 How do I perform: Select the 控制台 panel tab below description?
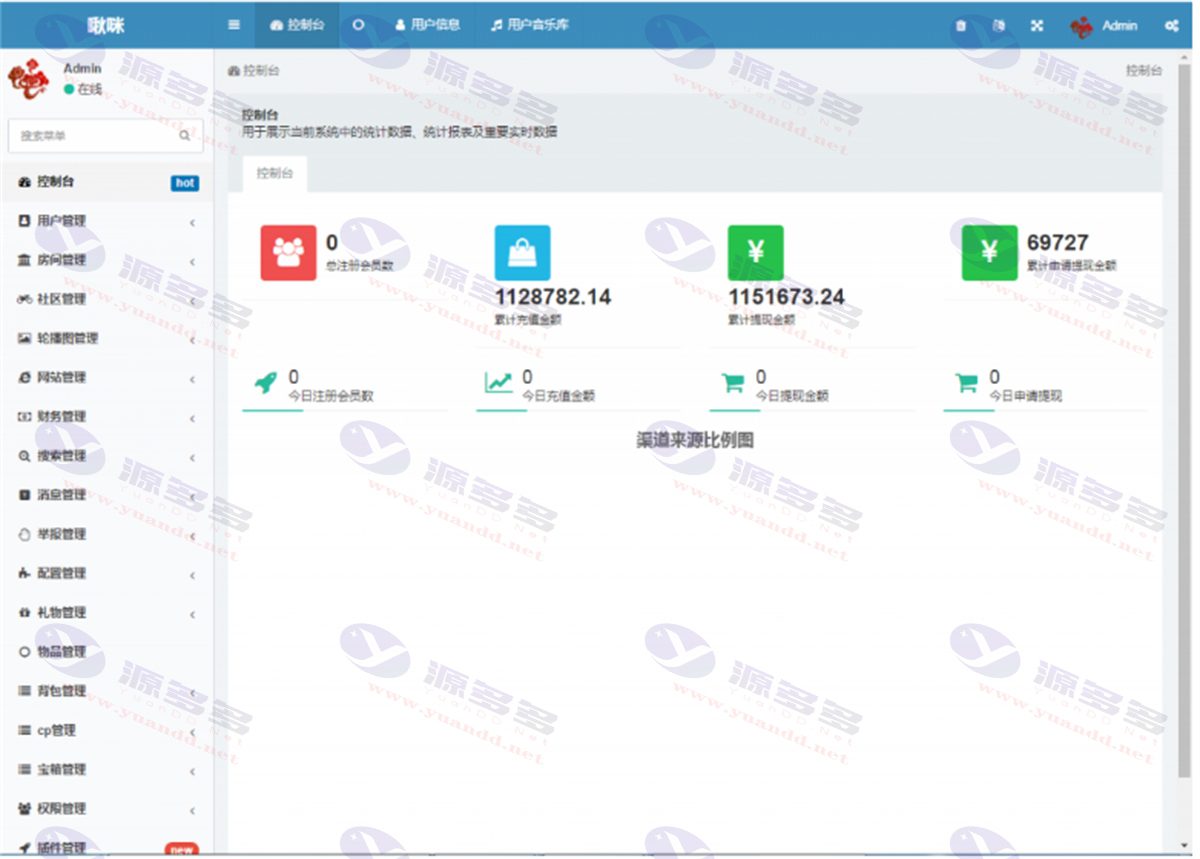(275, 173)
